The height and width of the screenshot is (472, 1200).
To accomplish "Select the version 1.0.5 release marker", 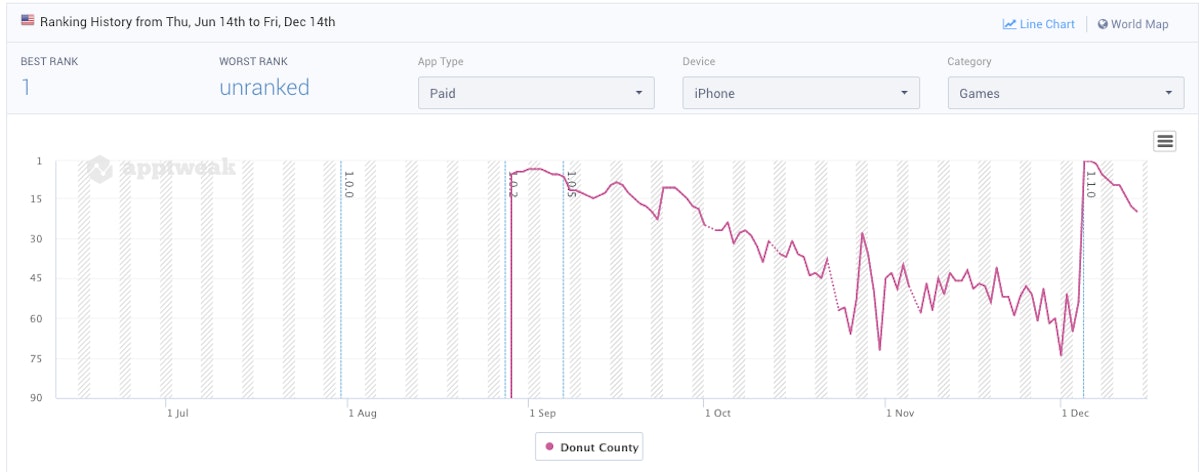I will pyautogui.click(x=571, y=184).
